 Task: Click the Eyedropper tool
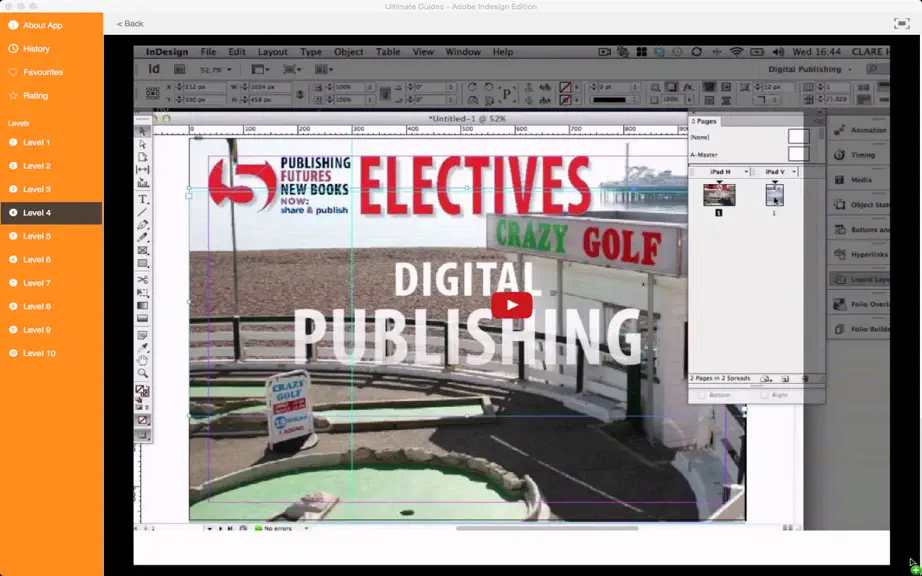(x=143, y=348)
